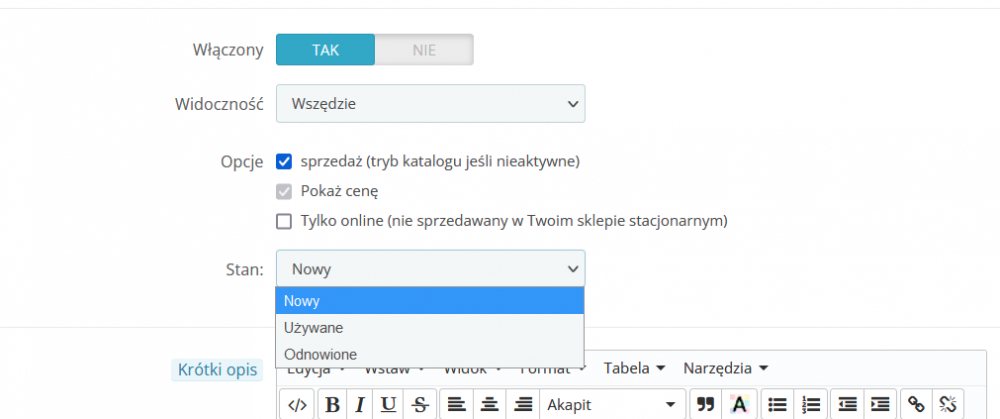Image resolution: width=1000 pixels, height=419 pixels.
Task: Click the Opcje field label
Action: pos(242,163)
